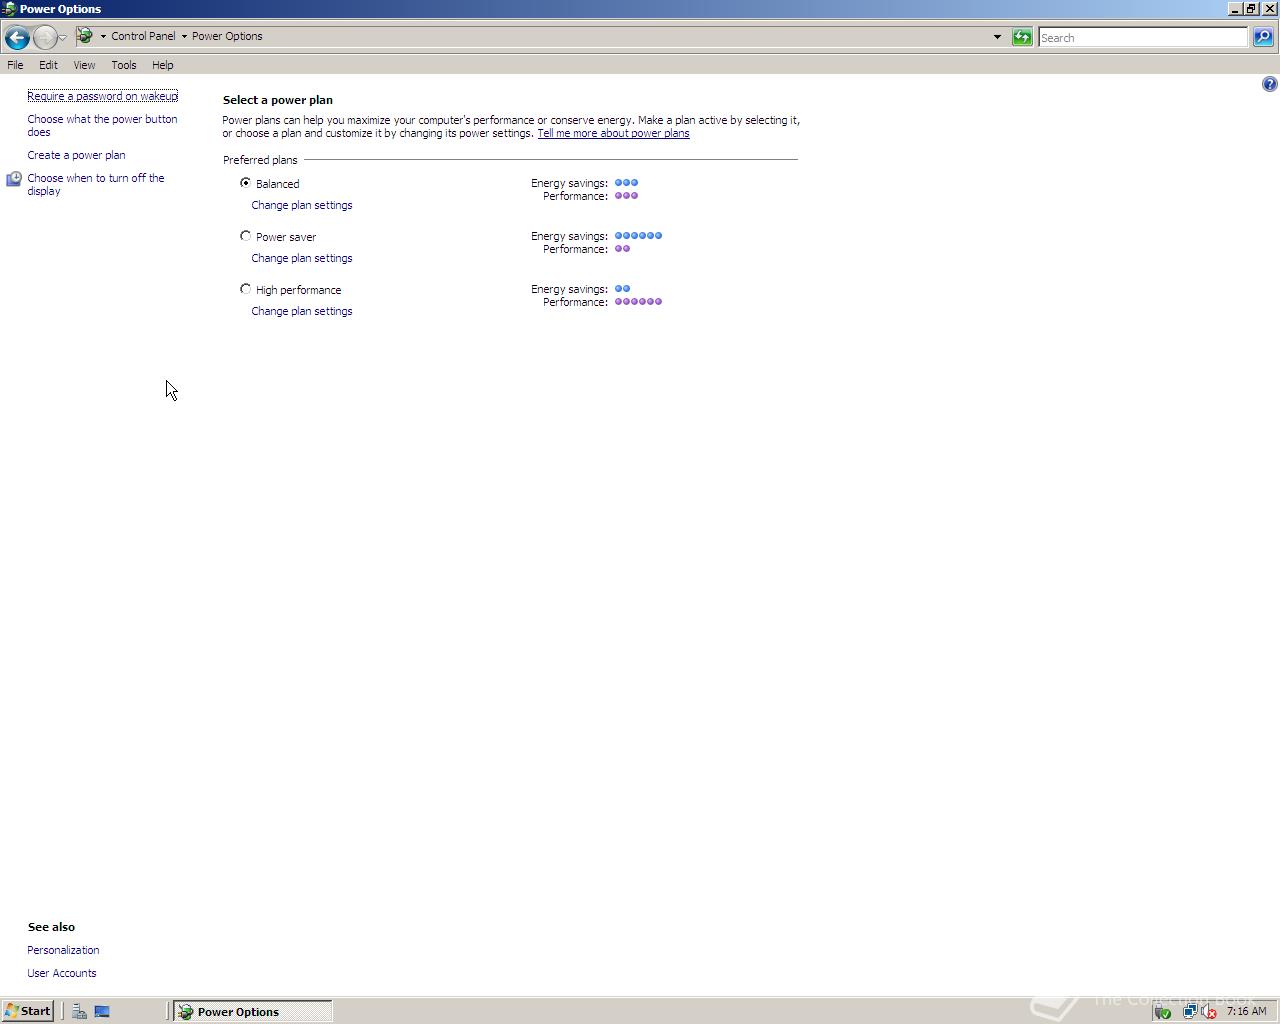Click the Preferred plans label

(260, 160)
